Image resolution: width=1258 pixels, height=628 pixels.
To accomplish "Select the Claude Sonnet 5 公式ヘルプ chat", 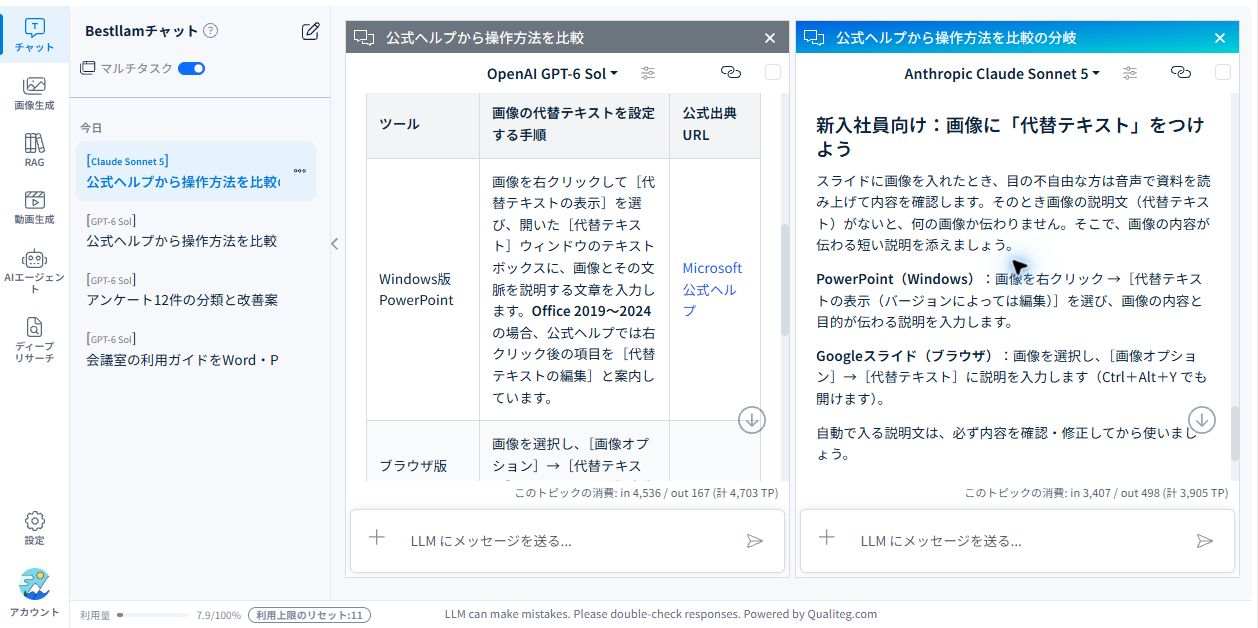I will click(196, 171).
